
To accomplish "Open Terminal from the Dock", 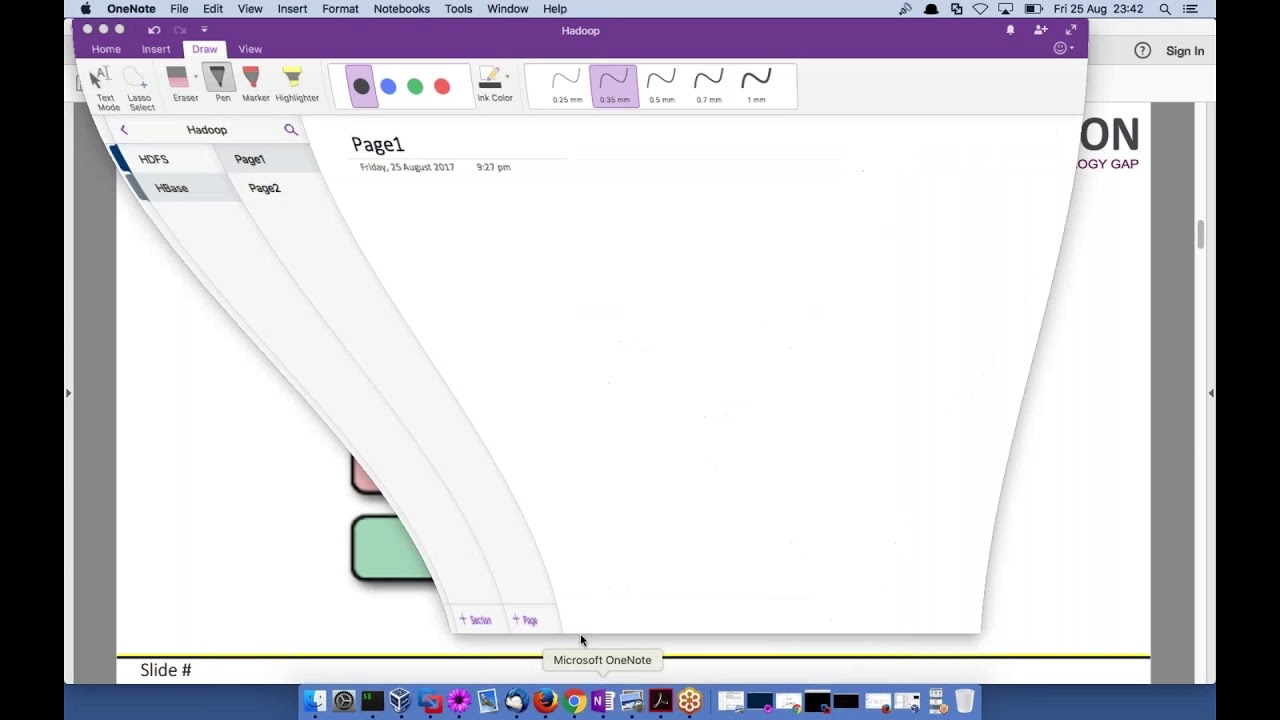I will 372,701.
